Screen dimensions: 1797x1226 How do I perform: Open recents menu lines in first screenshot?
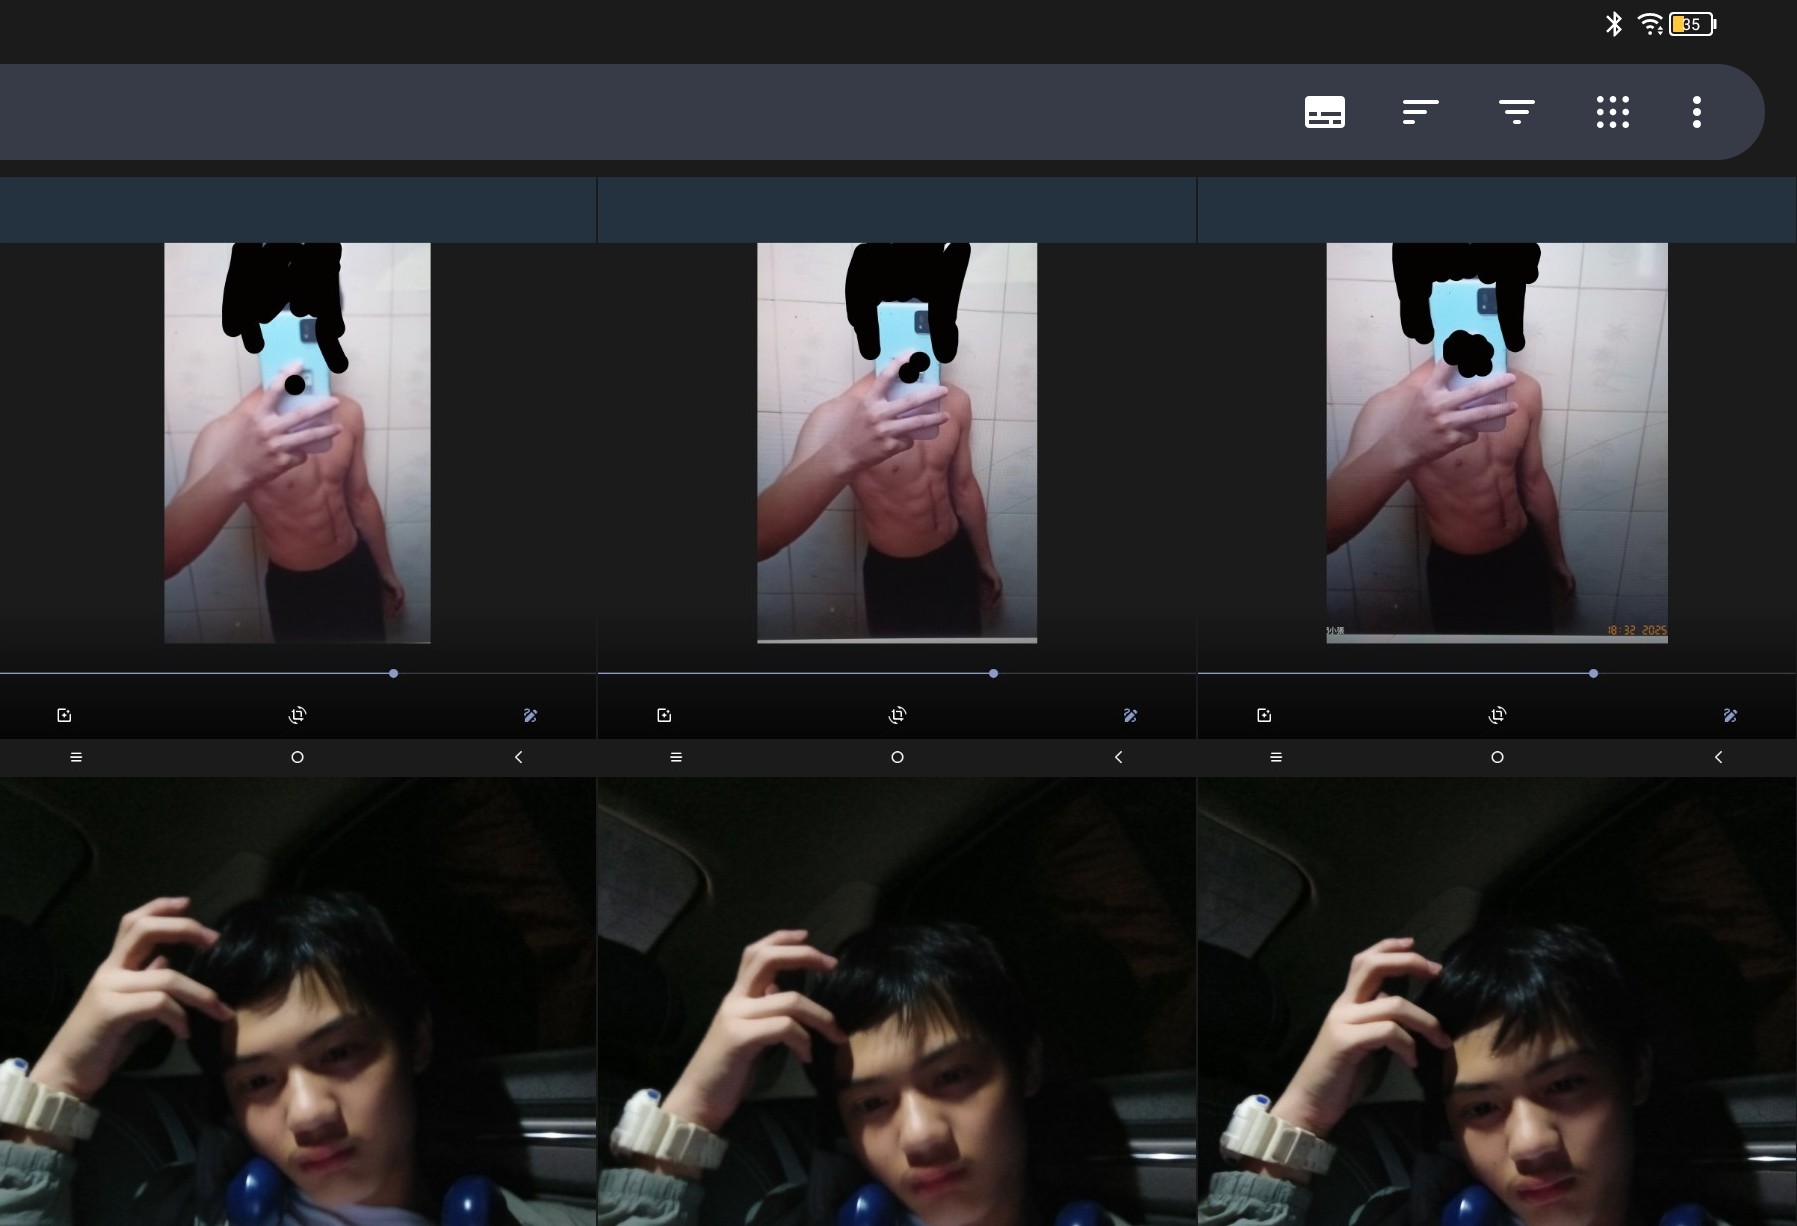(76, 757)
